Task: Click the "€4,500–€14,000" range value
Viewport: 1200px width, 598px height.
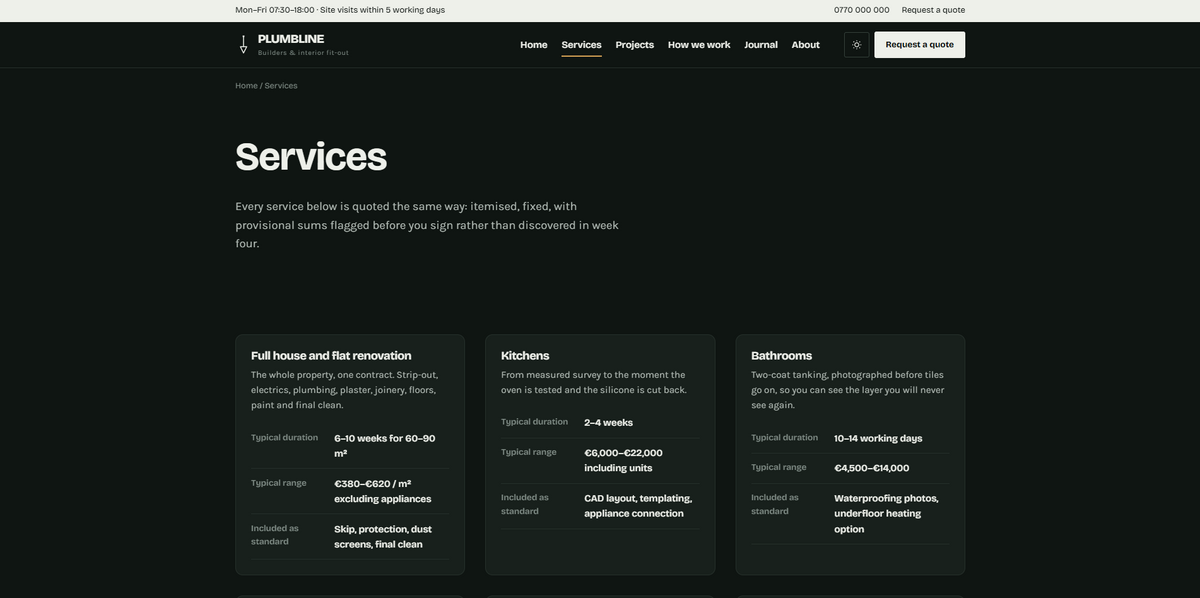Action: click(872, 468)
